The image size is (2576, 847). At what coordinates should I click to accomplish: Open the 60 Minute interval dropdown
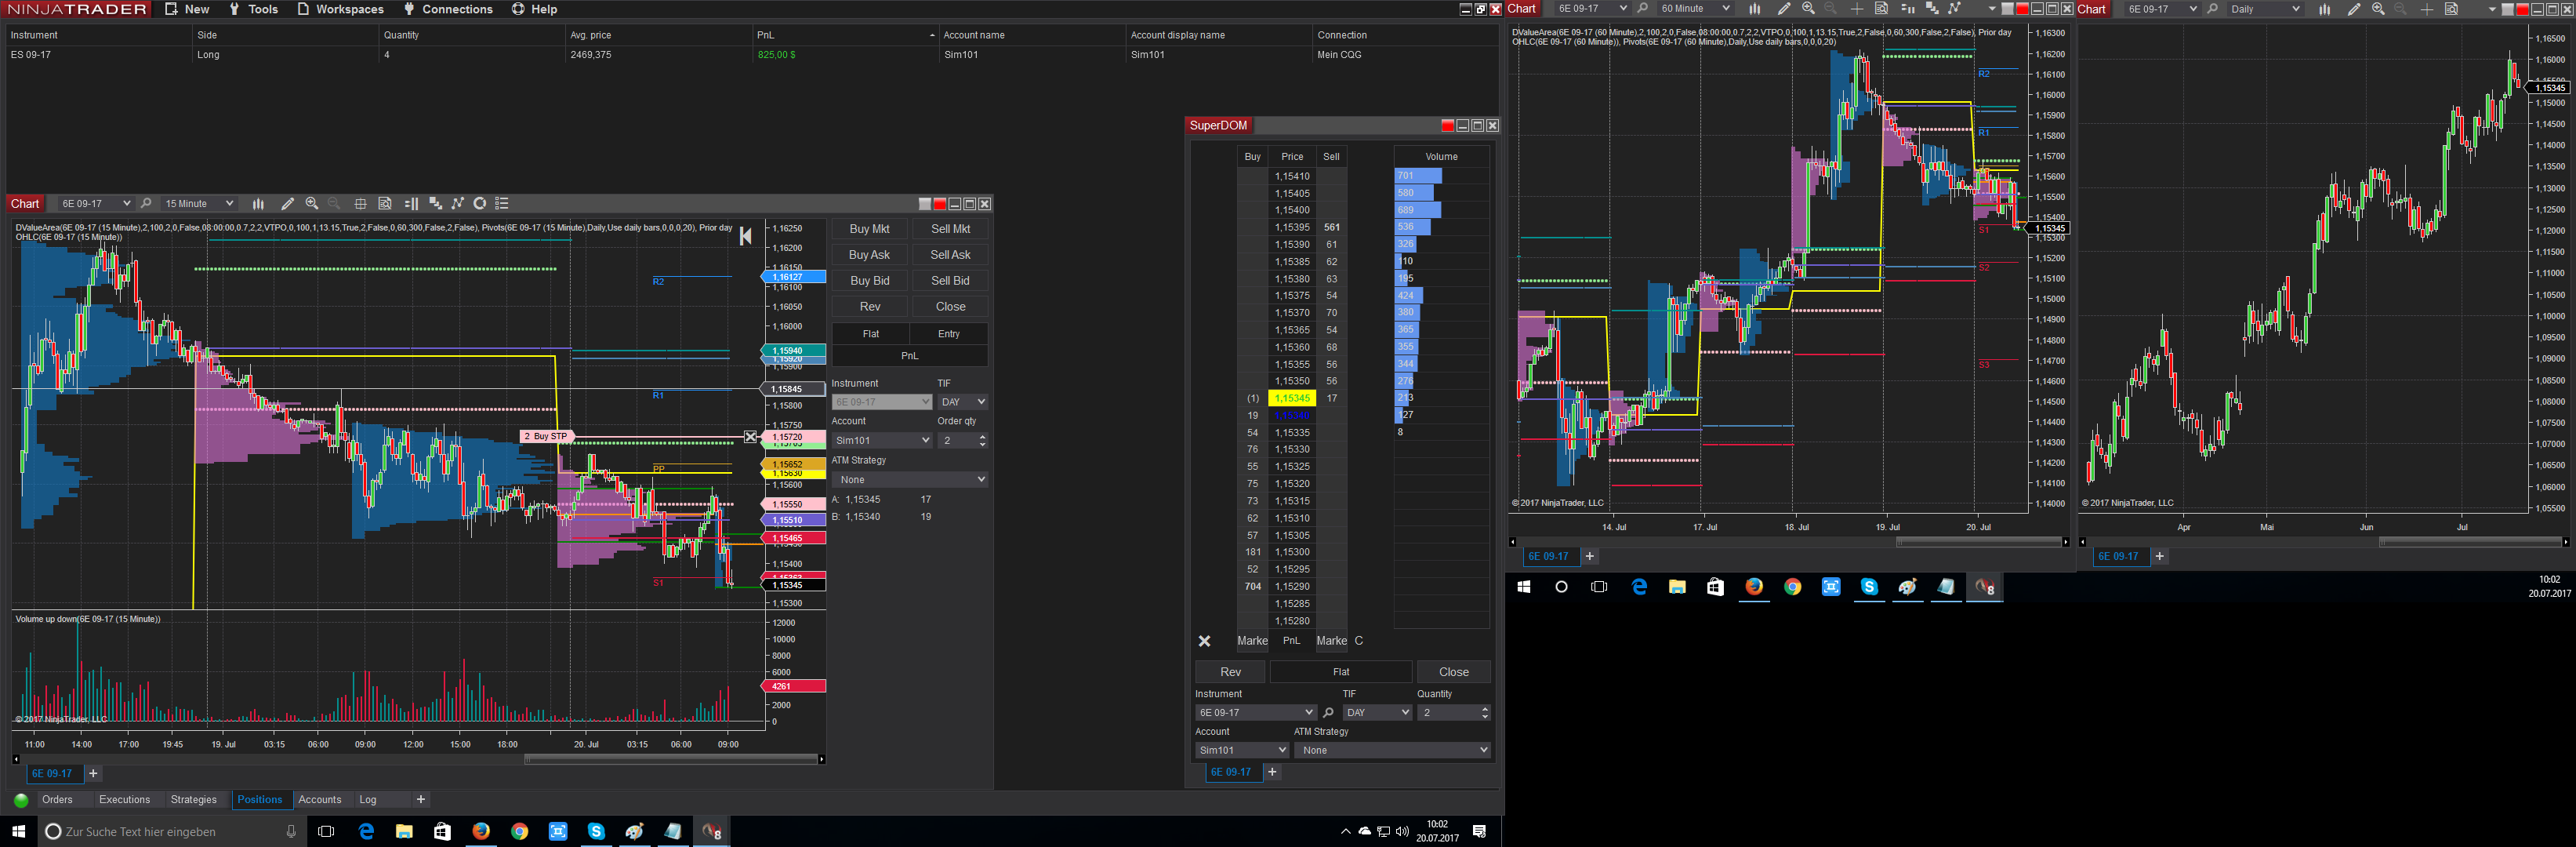pyautogui.click(x=1694, y=9)
